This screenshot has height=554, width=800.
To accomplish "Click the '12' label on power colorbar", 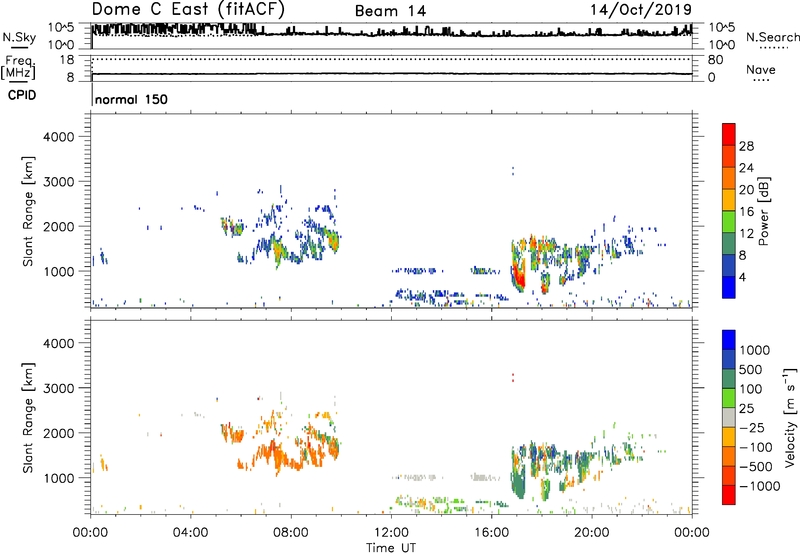I will (746, 234).
